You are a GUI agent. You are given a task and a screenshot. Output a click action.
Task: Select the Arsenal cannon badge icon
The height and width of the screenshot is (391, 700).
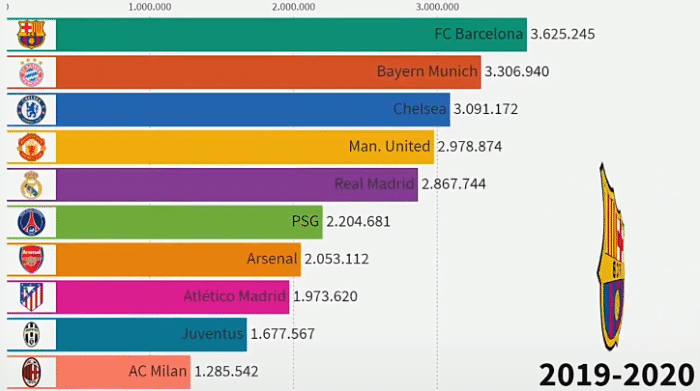tap(31, 259)
